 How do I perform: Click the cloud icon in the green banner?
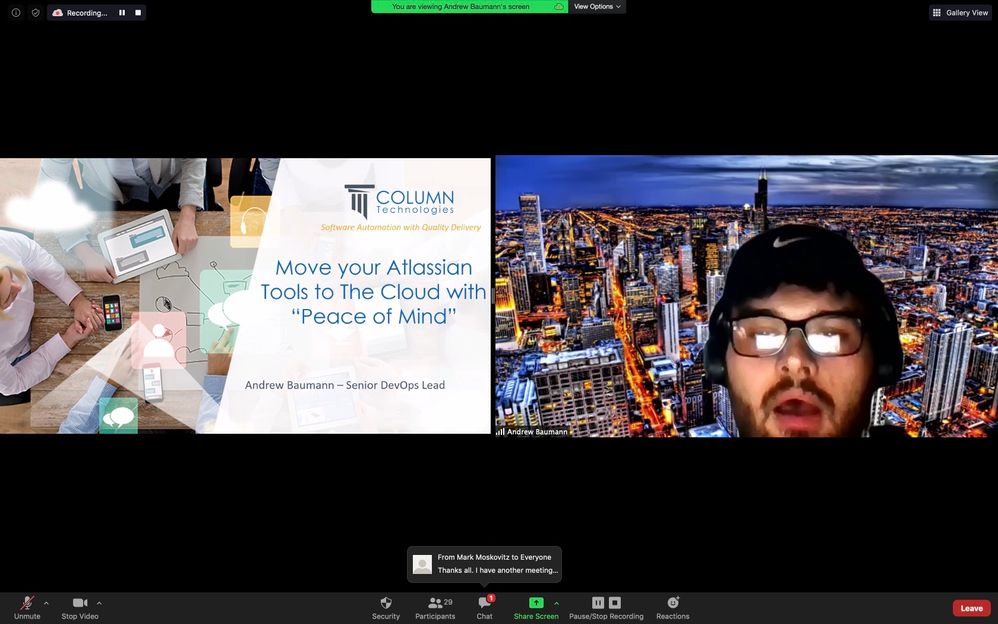tap(558, 6)
